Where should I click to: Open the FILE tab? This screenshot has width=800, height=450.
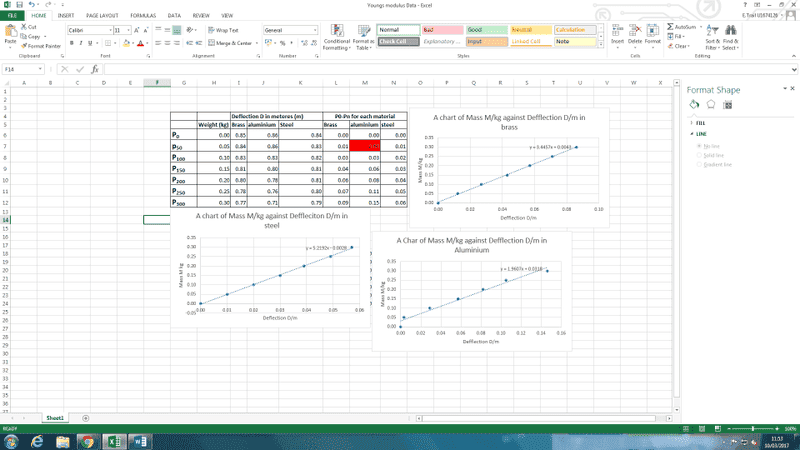(12, 16)
